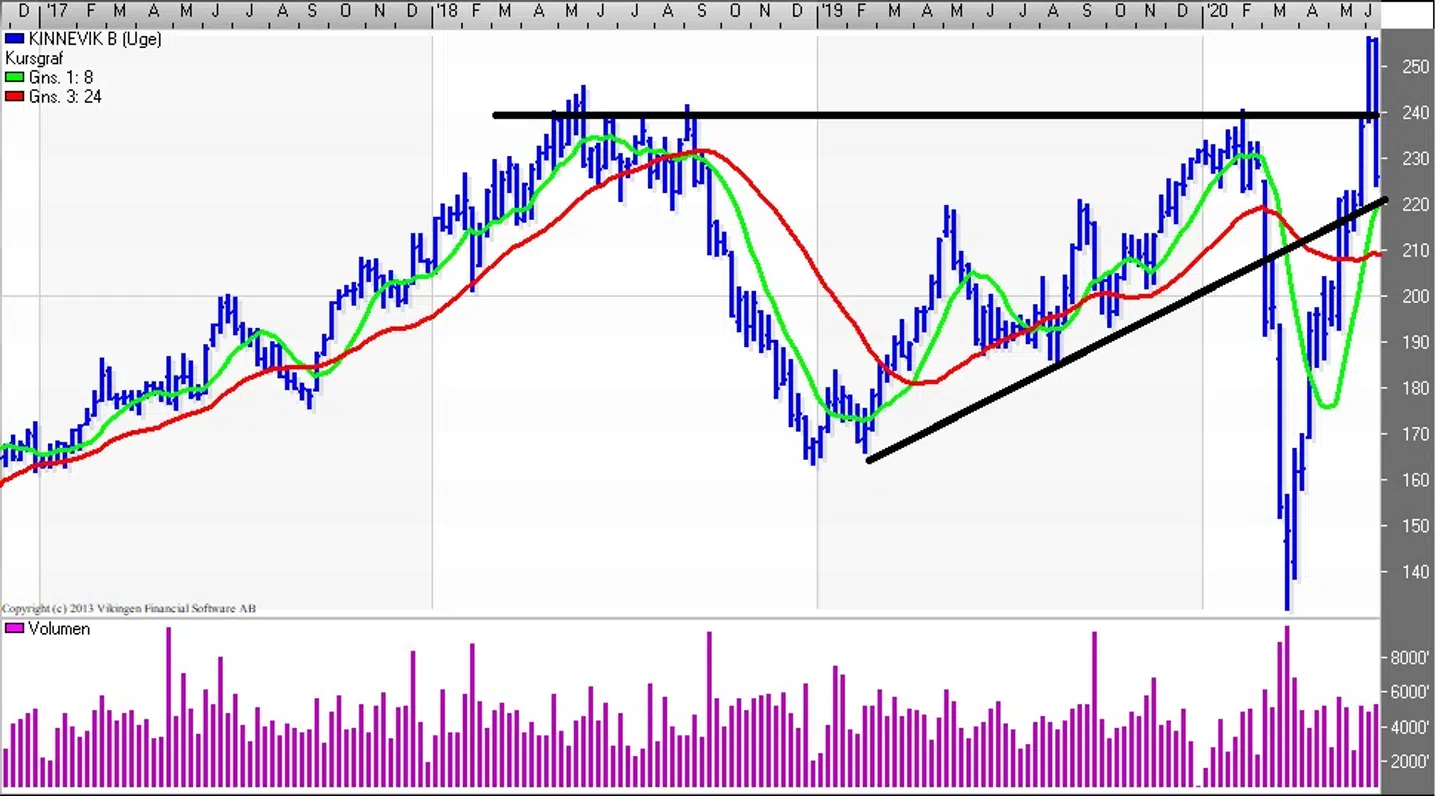Click the Volumen panel label text

[59, 629]
